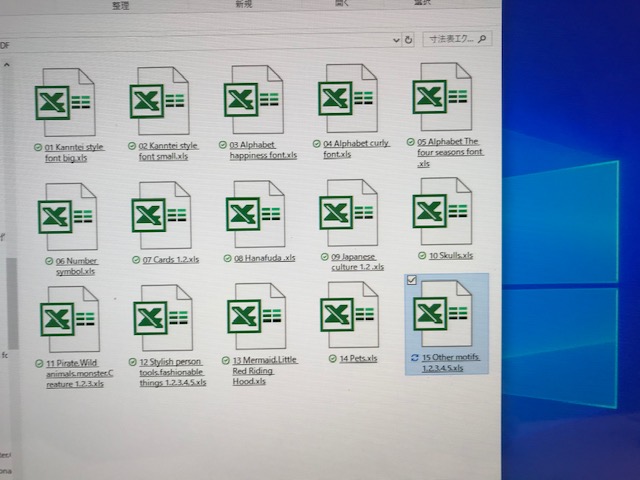Click file name 09 Japanese culture 1.2 .xls
Image resolution: width=640 pixels, height=480 pixels.
(x=357, y=262)
